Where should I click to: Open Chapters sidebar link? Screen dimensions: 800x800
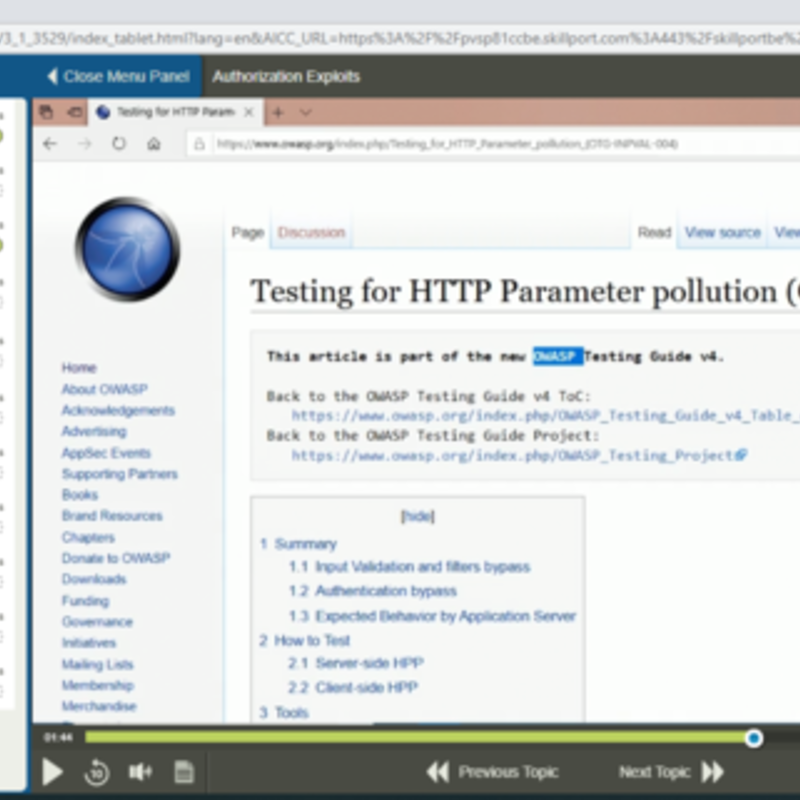tap(88, 537)
